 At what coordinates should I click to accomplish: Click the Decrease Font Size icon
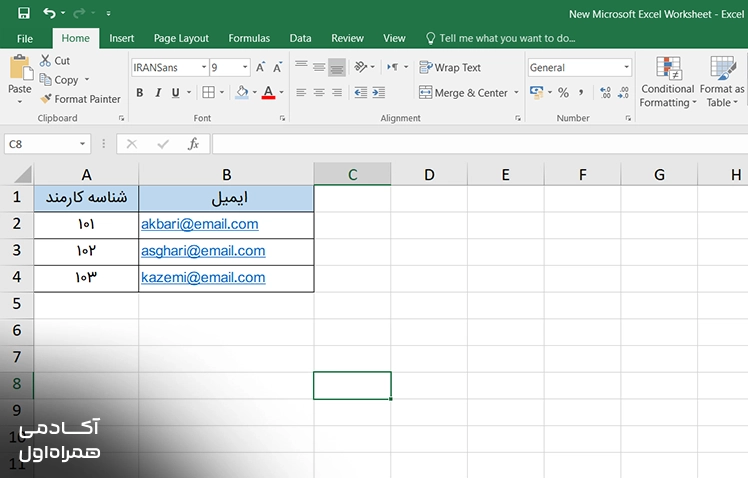278,67
